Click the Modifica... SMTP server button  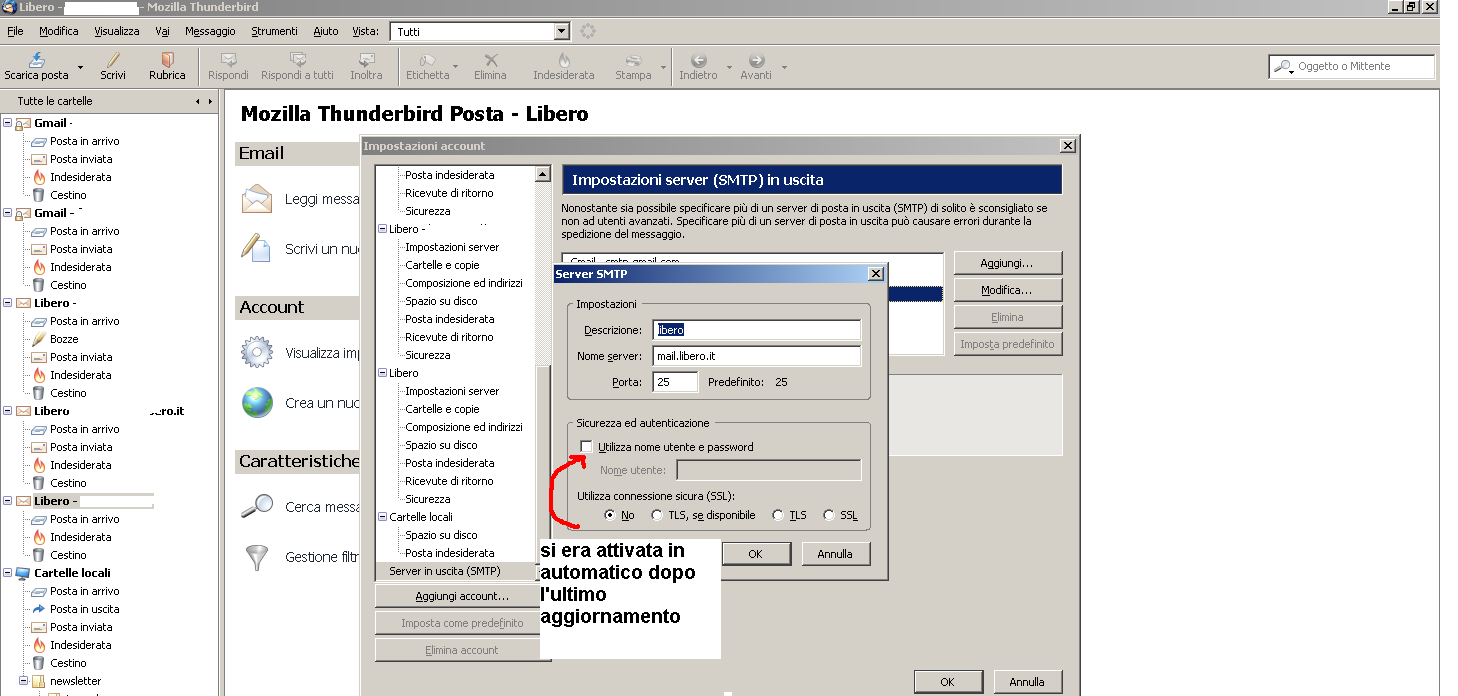point(1007,289)
